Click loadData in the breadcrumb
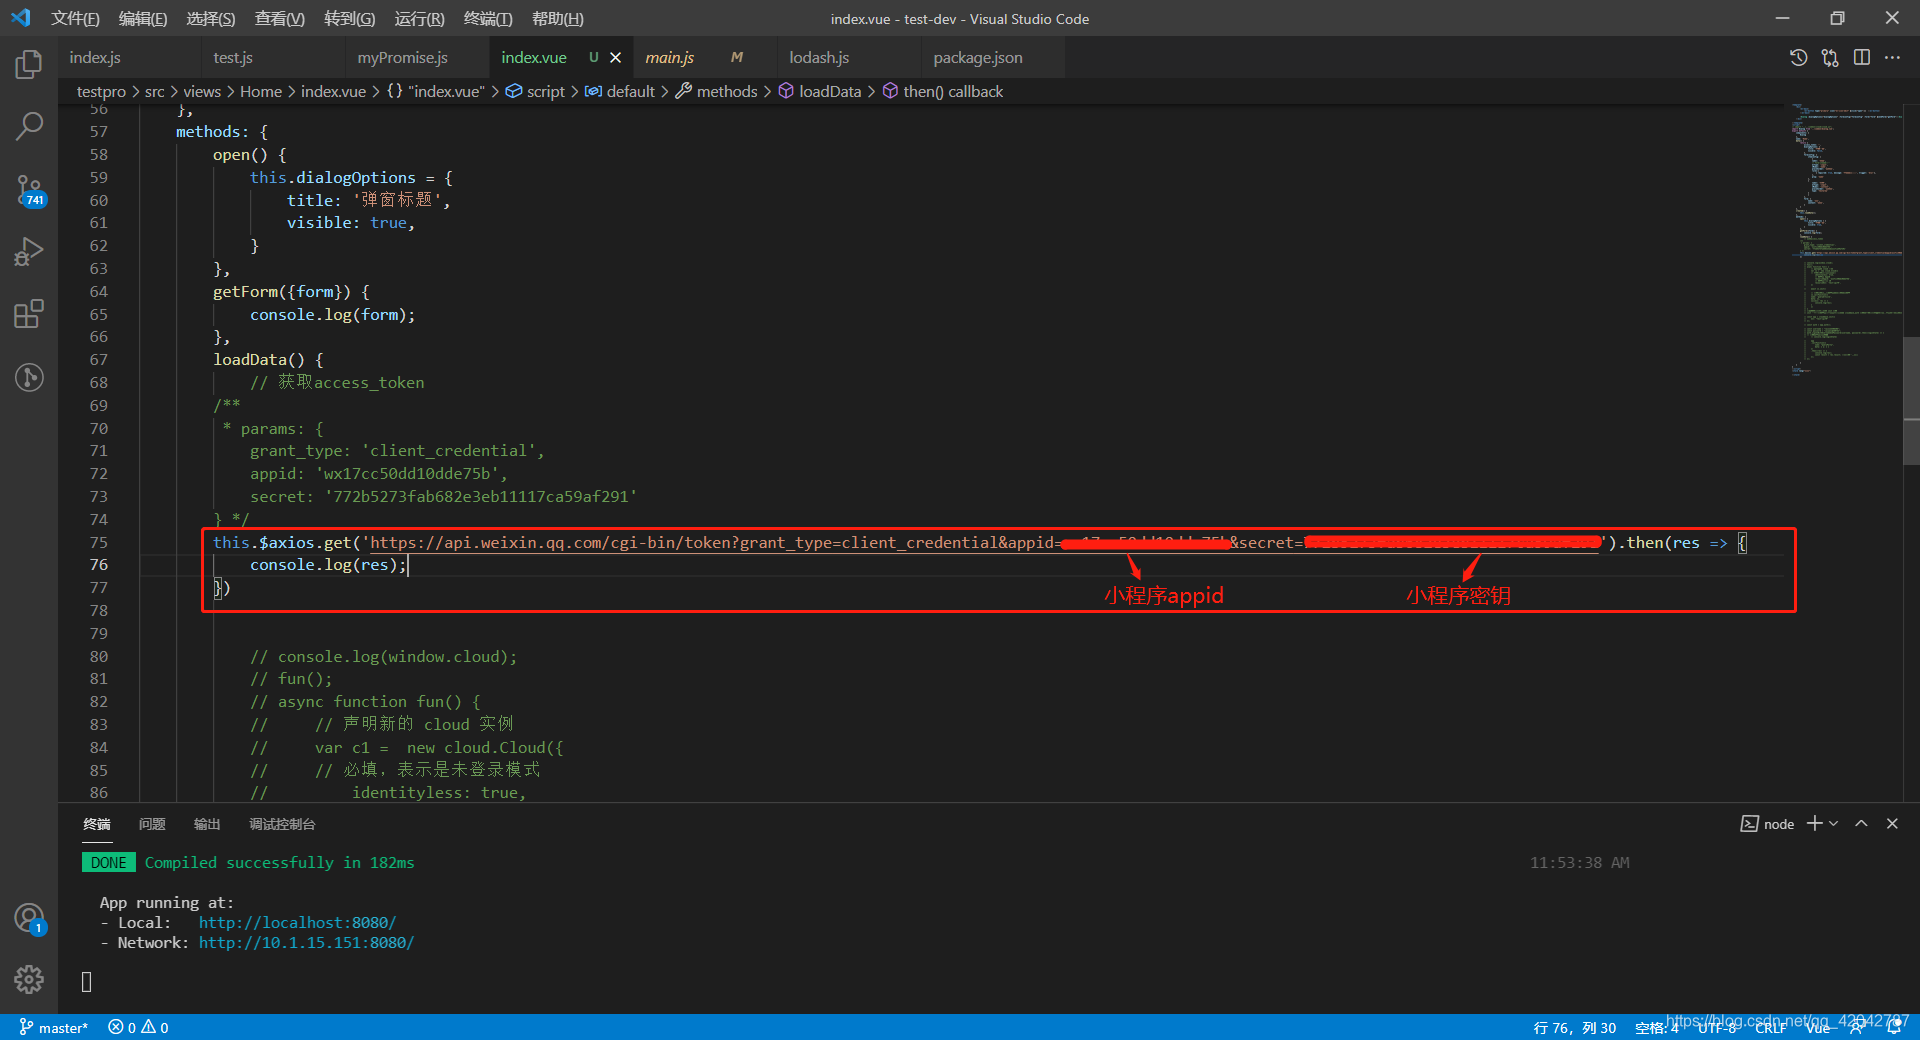Viewport: 1920px width, 1040px height. pyautogui.click(x=820, y=91)
